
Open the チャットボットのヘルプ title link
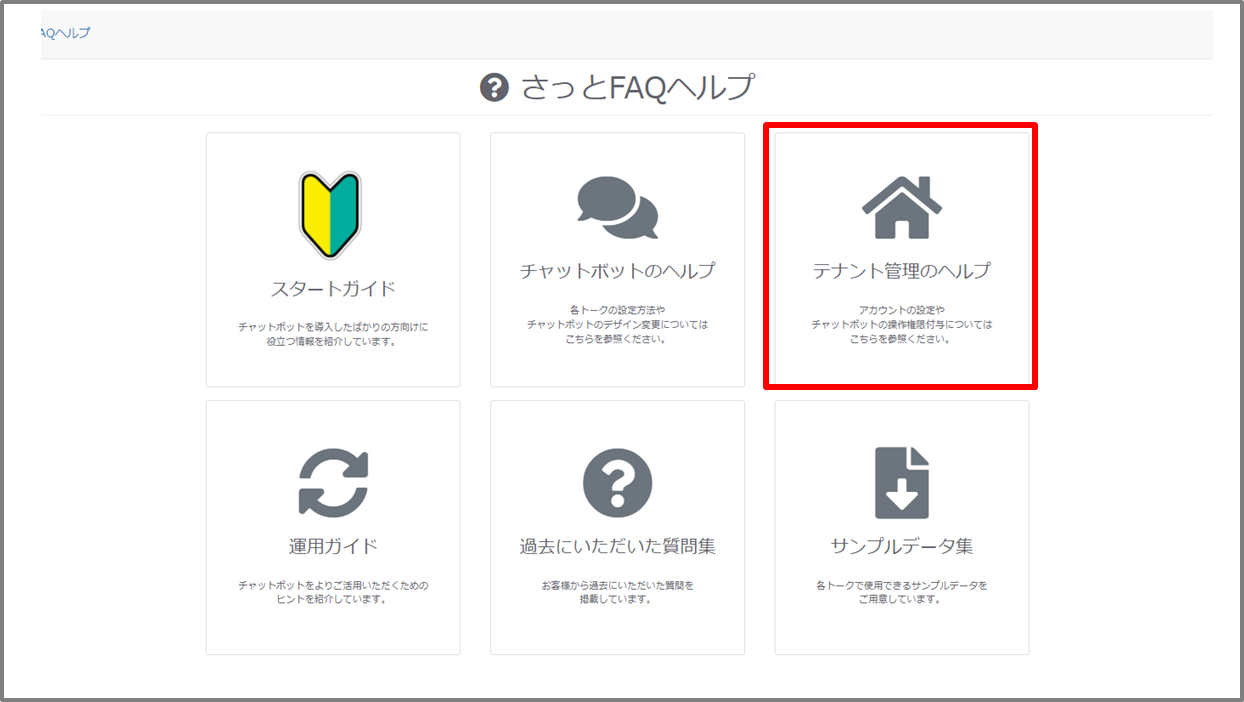[x=618, y=271]
